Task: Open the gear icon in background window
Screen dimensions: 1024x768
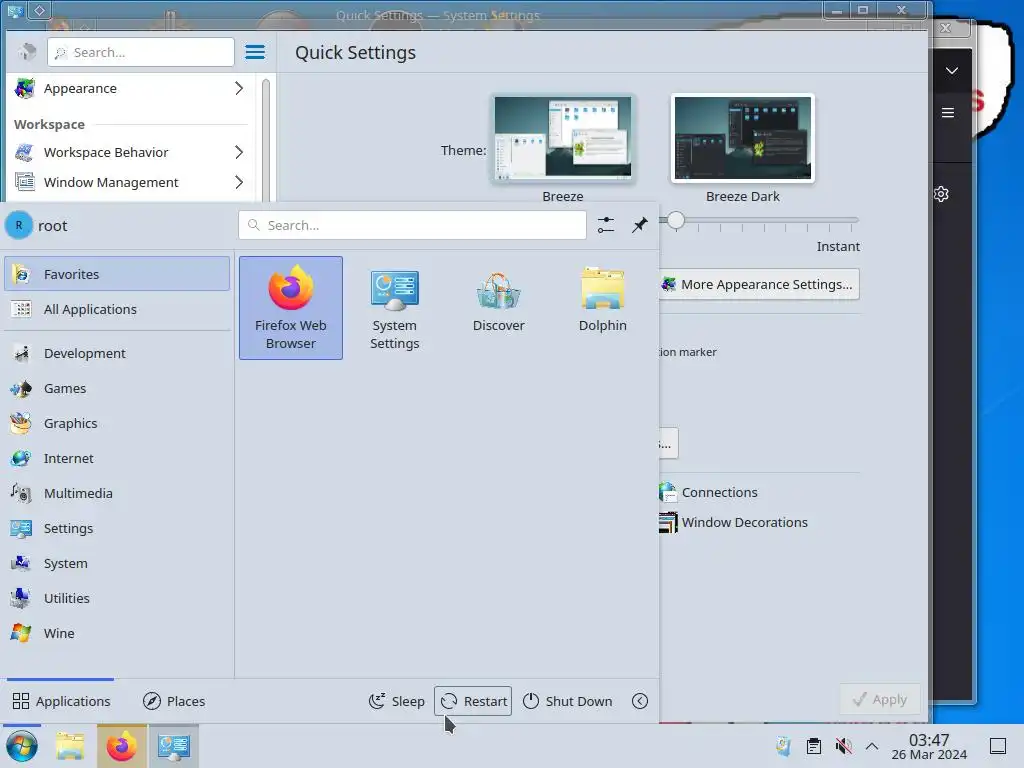Action: point(941,194)
